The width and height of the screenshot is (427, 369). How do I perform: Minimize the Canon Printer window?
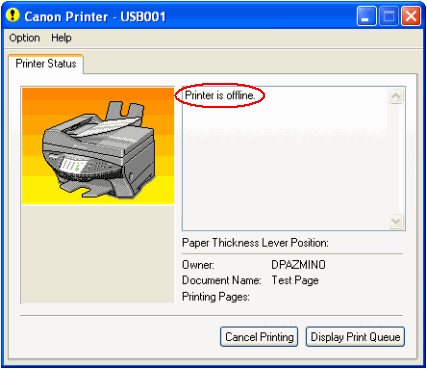366,16
